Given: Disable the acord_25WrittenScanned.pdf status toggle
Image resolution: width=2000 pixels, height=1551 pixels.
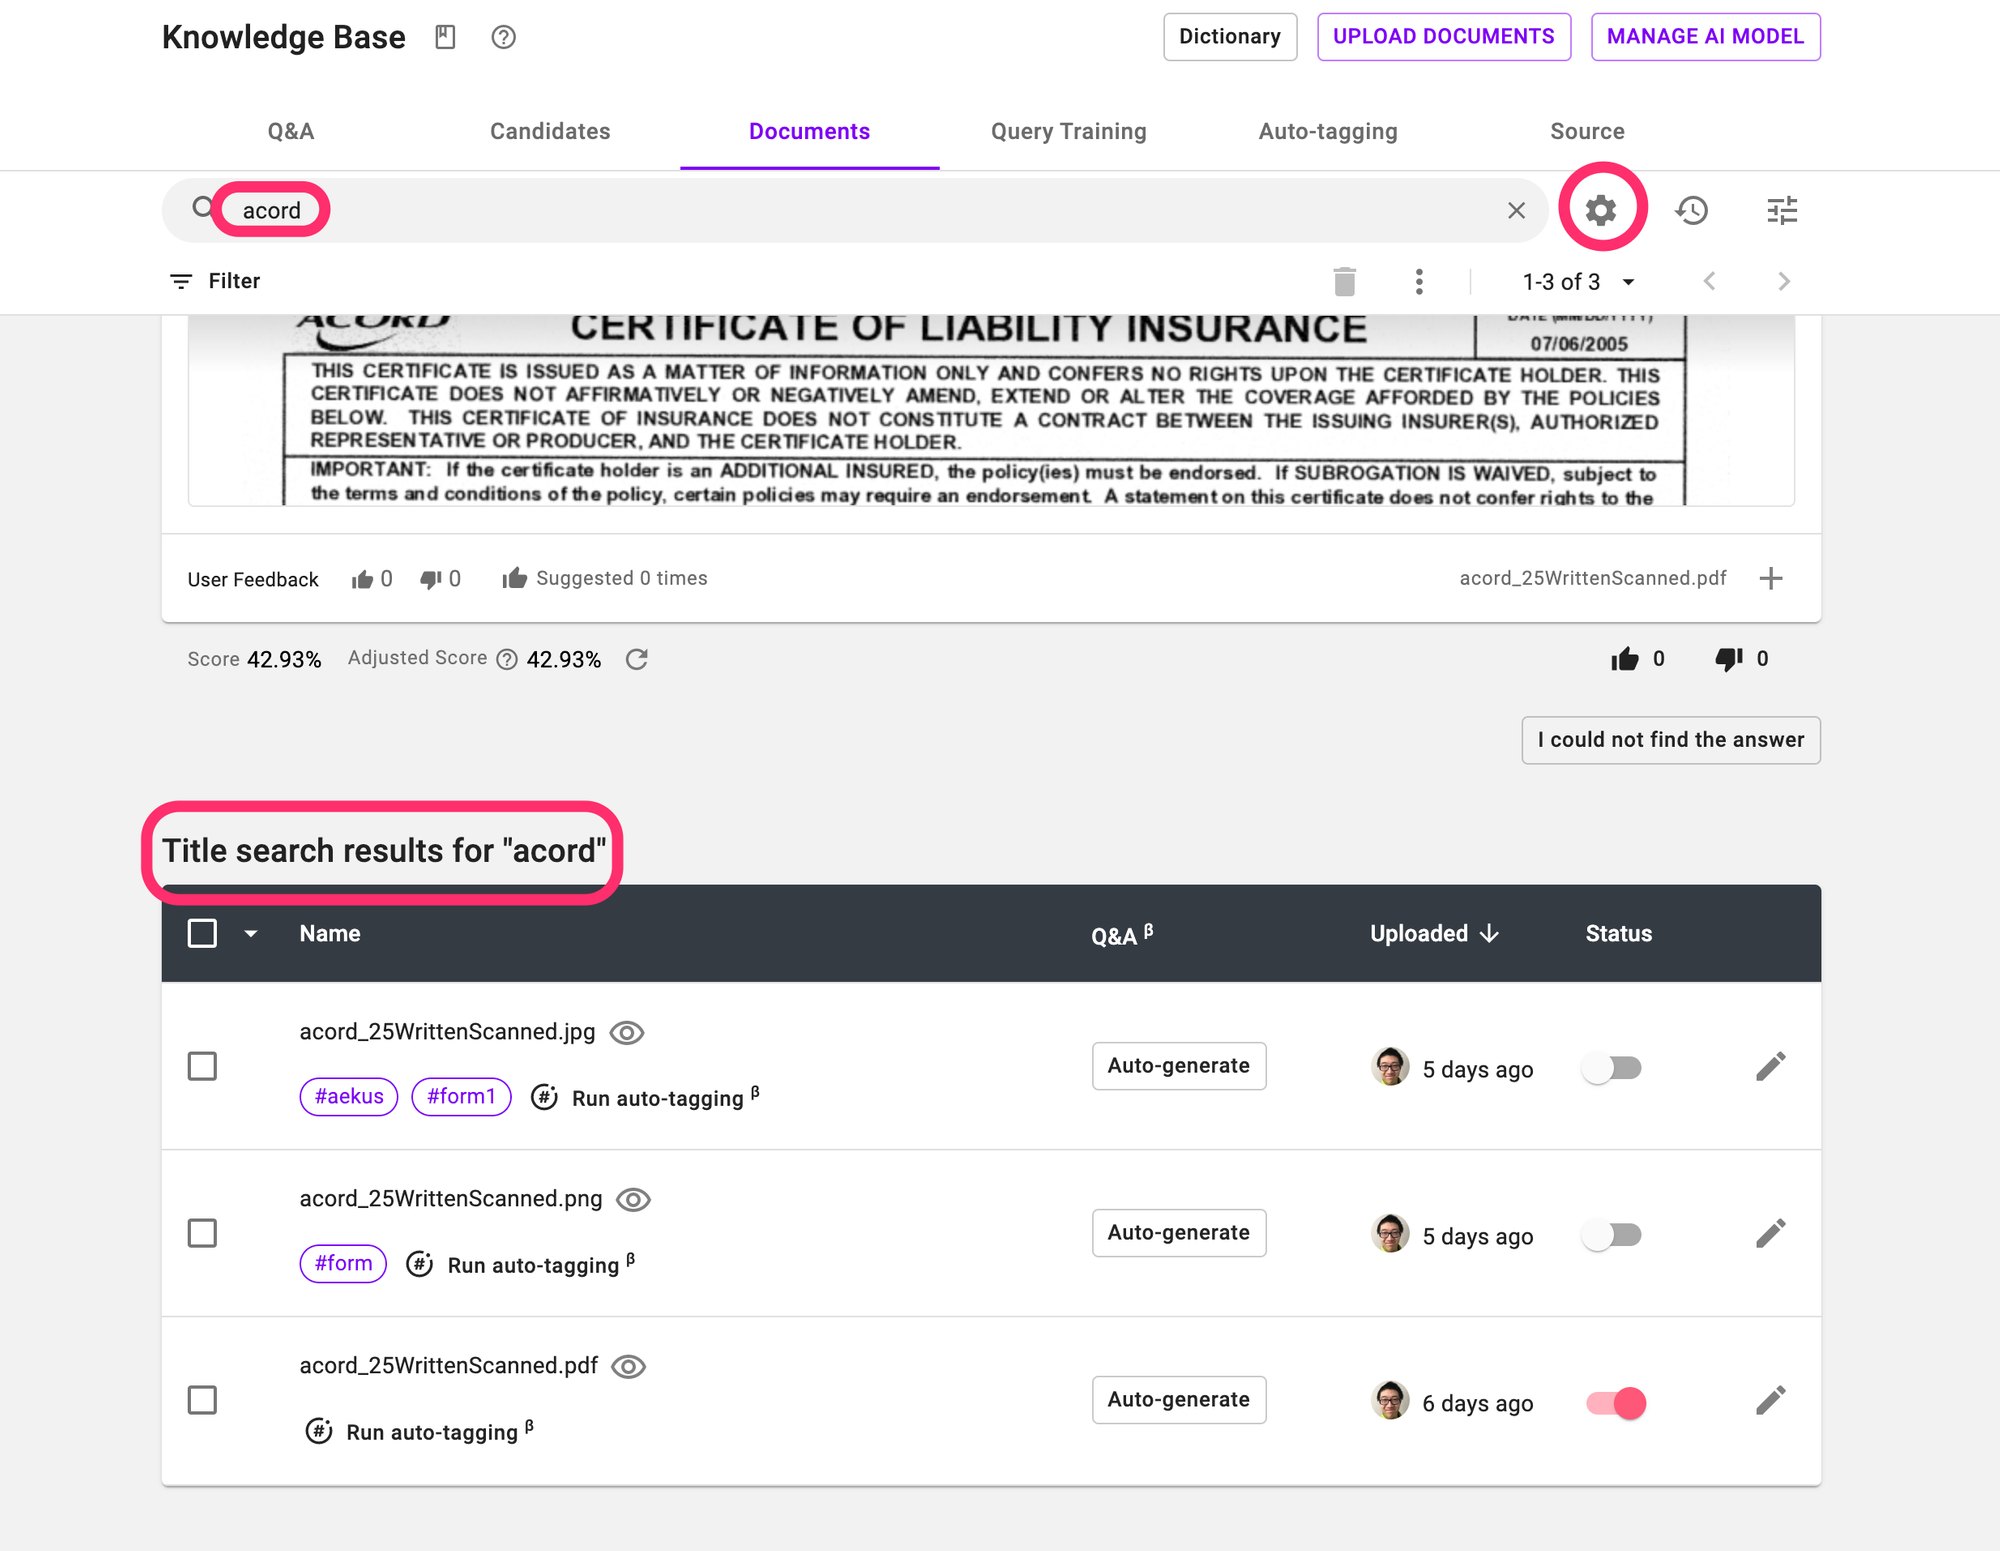Looking at the screenshot, I should [x=1615, y=1403].
